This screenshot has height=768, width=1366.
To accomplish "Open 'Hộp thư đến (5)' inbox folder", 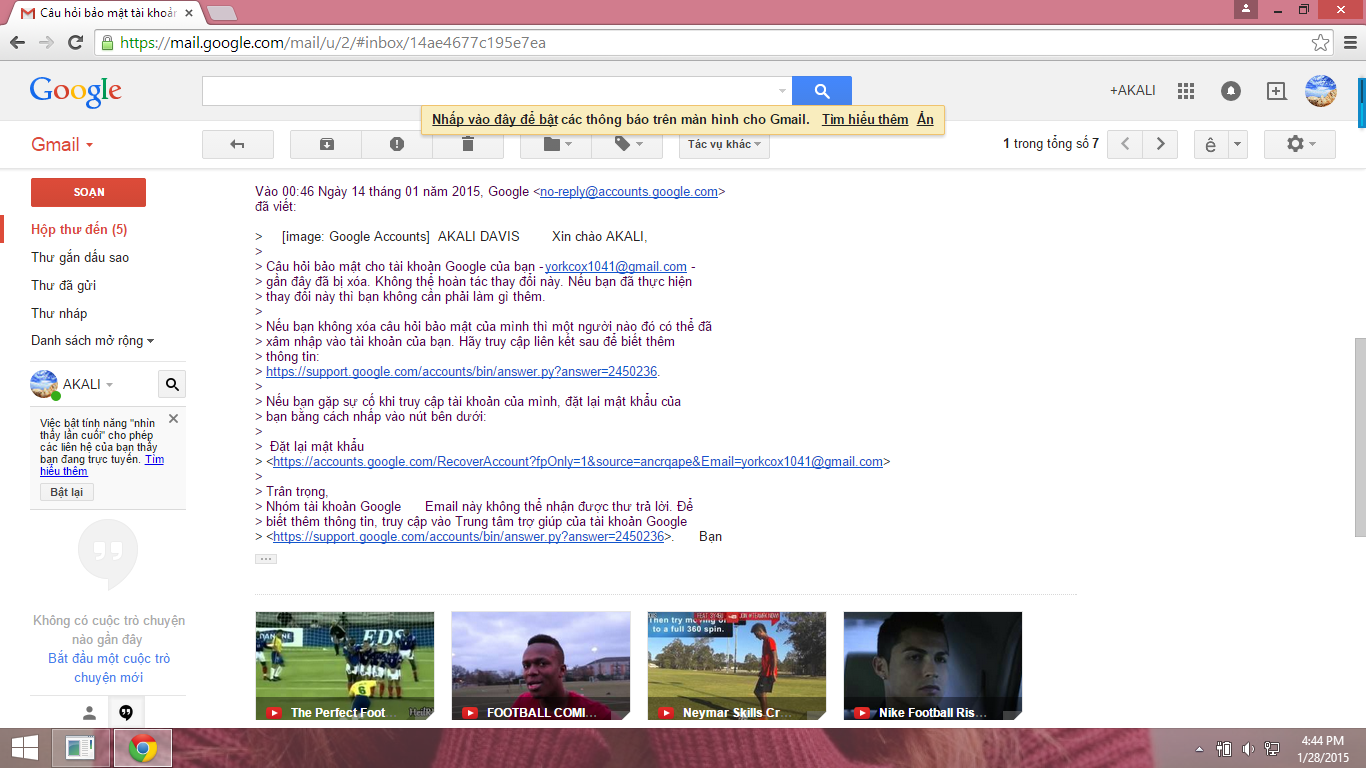I will coord(79,229).
